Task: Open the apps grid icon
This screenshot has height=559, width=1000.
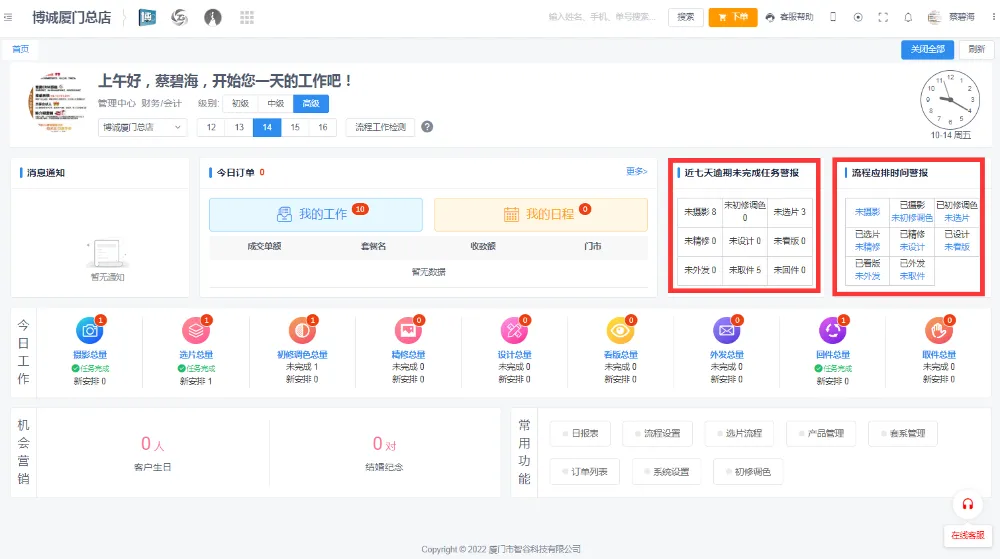Action: coord(246,17)
